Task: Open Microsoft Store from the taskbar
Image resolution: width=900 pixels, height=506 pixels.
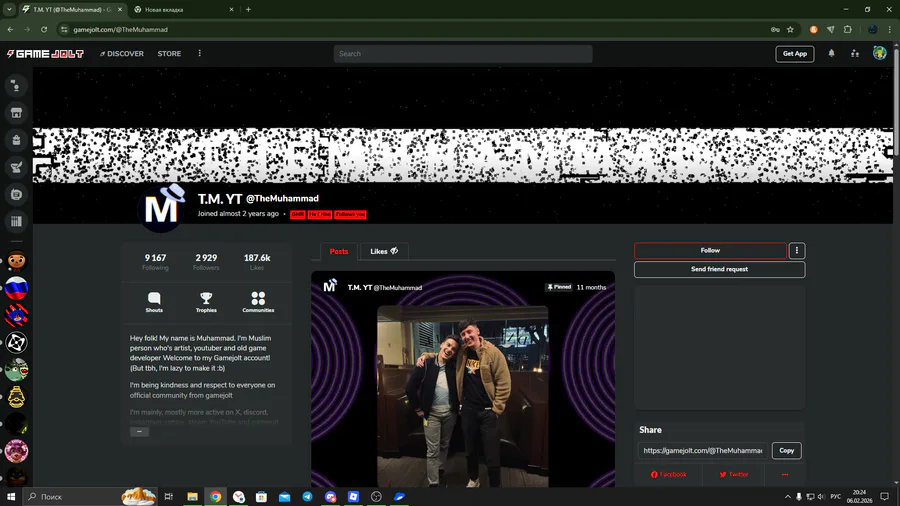Action: tap(261, 496)
